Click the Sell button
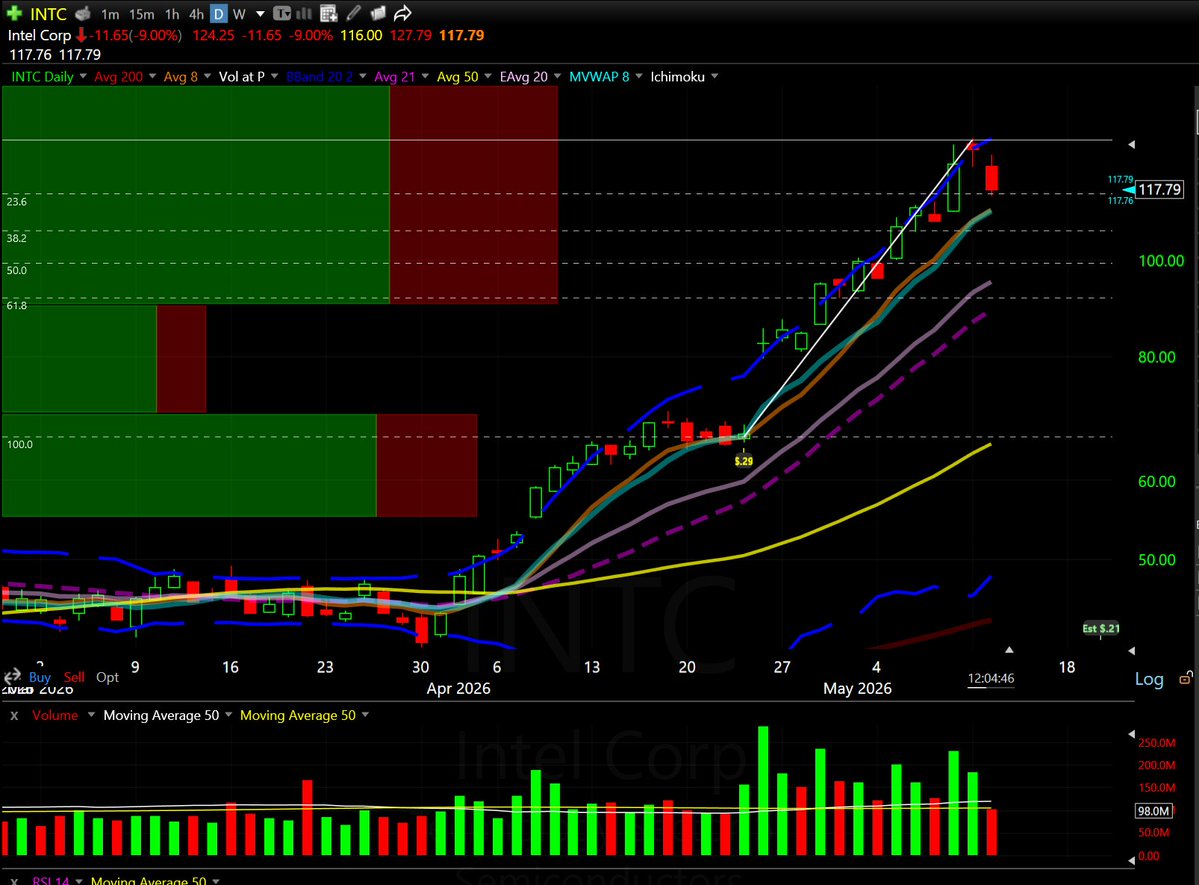 (x=74, y=677)
